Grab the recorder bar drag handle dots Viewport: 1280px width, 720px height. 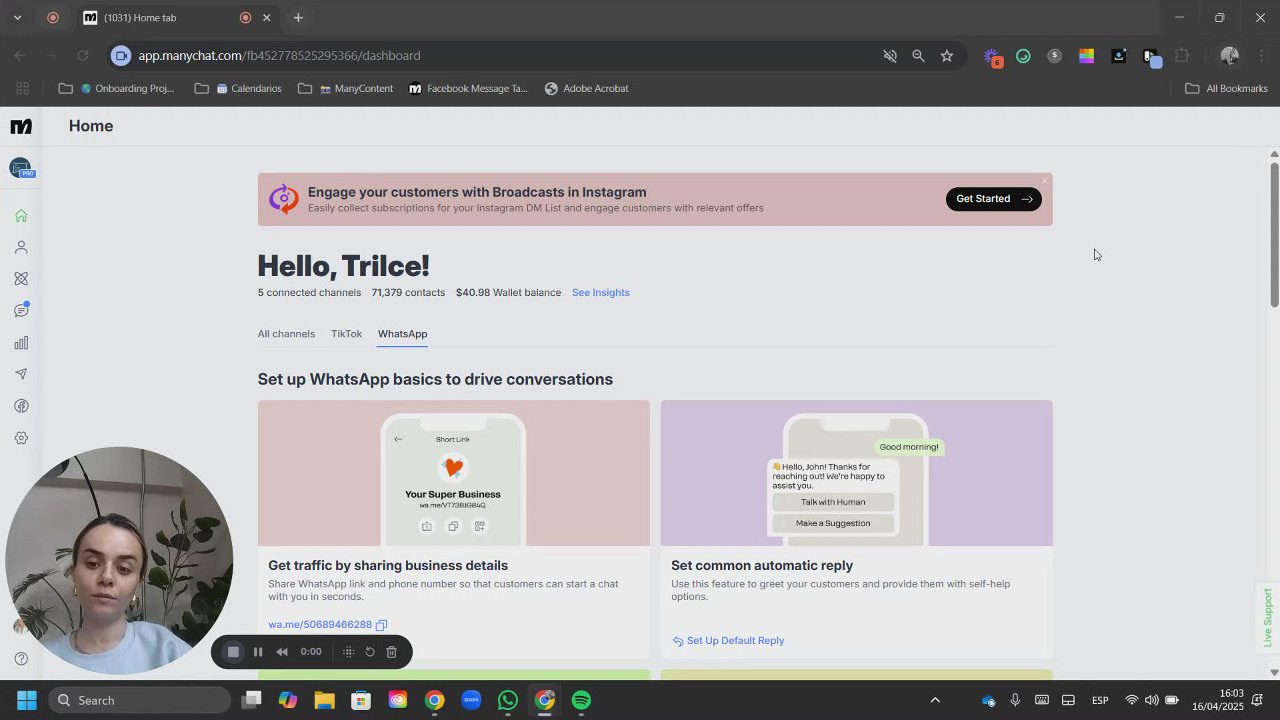[348, 652]
